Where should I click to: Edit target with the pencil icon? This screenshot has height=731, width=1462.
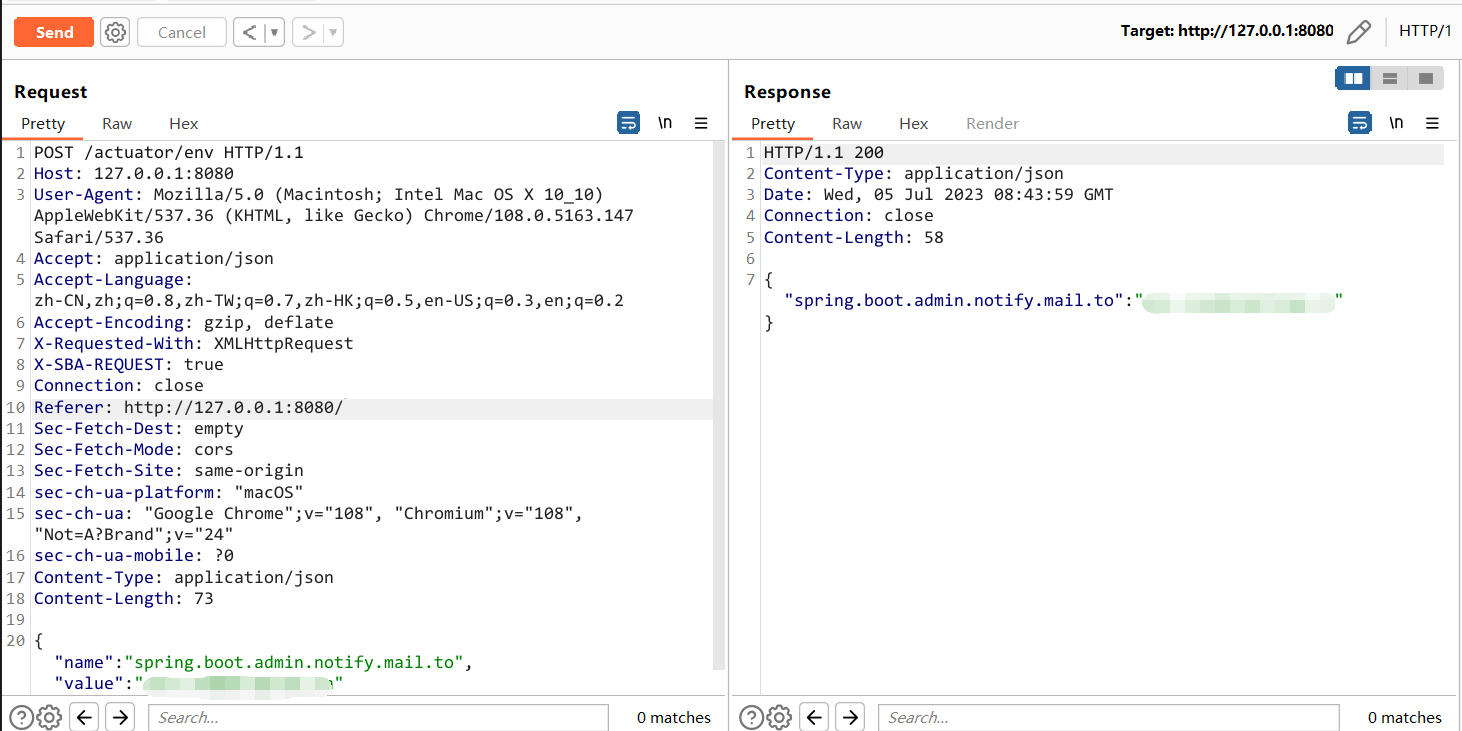pyautogui.click(x=1358, y=32)
